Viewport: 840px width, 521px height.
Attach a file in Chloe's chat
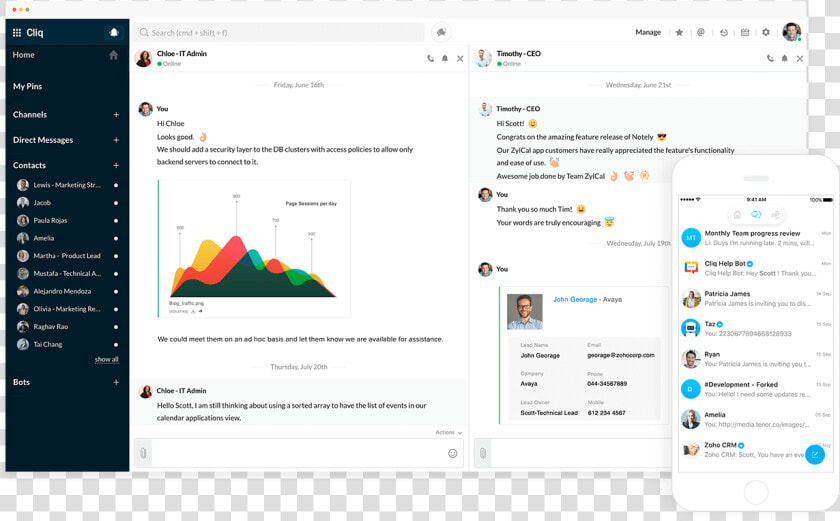point(143,453)
